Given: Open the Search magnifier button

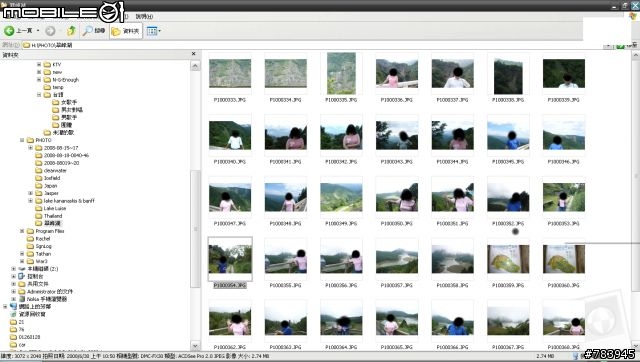Looking at the screenshot, I should coord(94,31).
